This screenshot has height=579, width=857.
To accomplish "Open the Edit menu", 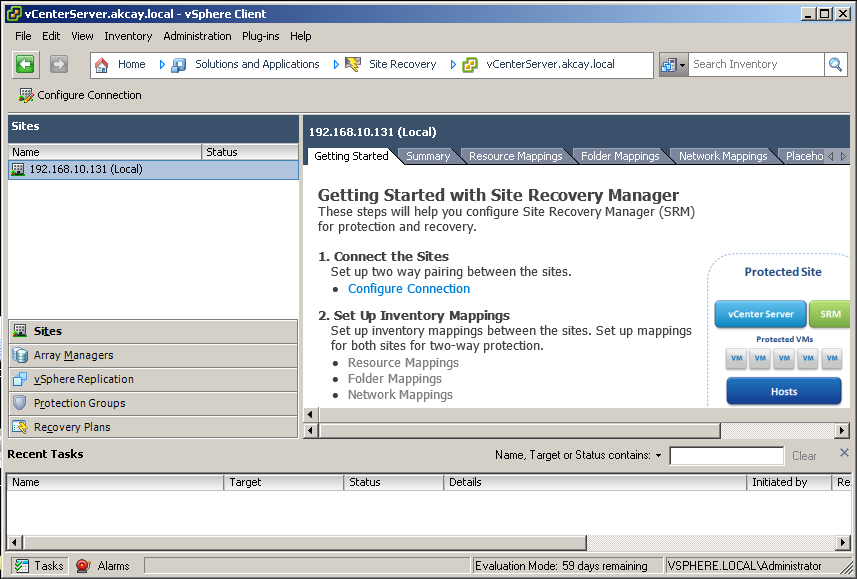I will [51, 36].
